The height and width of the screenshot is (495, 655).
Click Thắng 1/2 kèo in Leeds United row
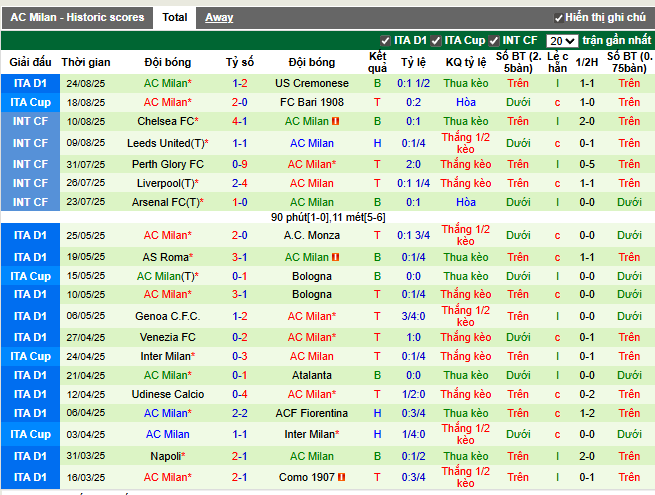pos(465,143)
